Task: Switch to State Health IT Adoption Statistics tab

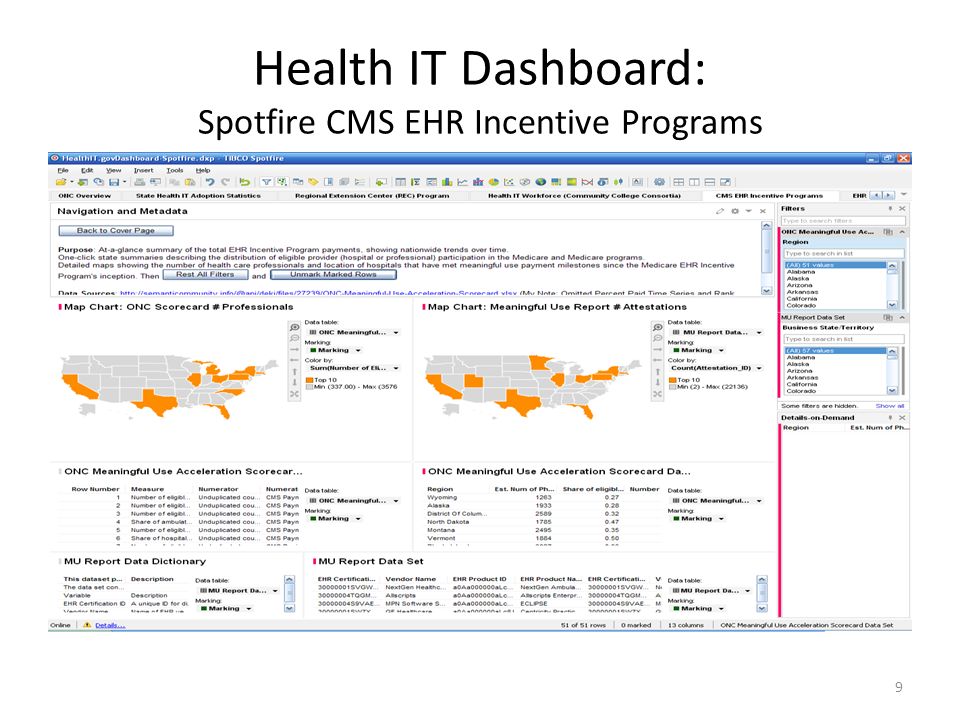Action: coord(198,196)
